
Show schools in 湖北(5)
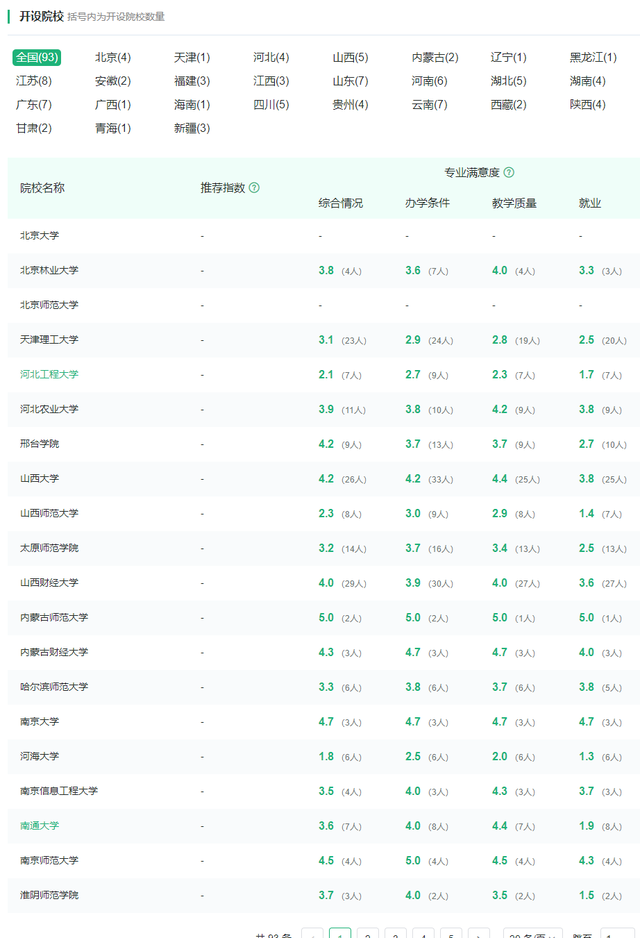[x=508, y=81]
